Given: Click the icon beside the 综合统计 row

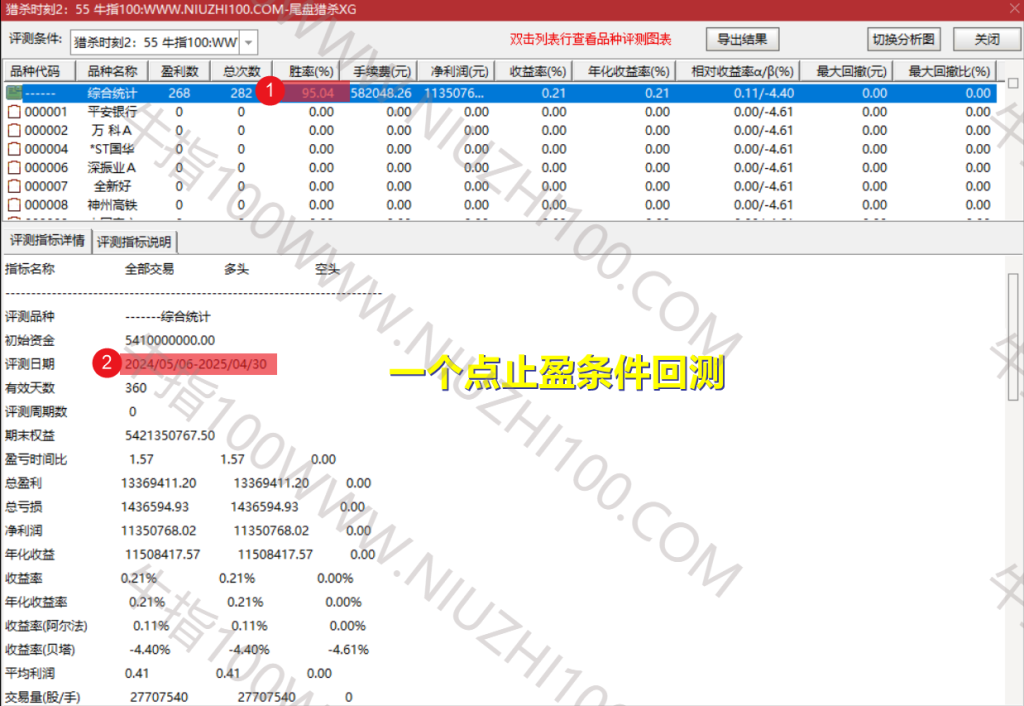Looking at the screenshot, I should [14, 93].
